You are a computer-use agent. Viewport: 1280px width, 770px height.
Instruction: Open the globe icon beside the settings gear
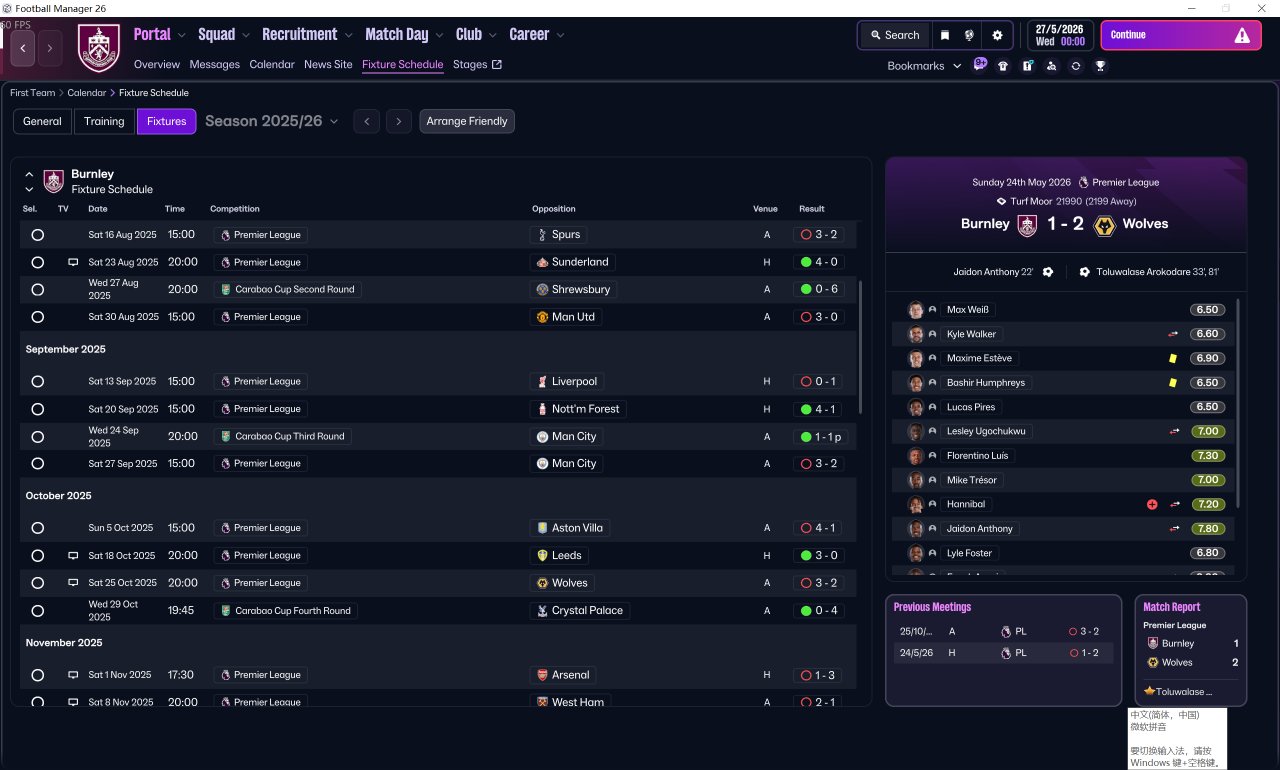[x=969, y=35]
